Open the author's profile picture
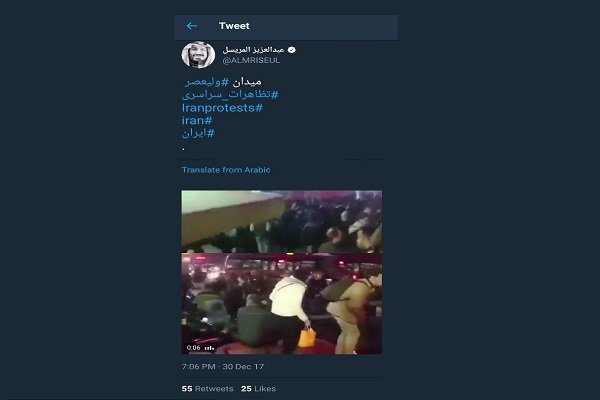The height and width of the screenshot is (400, 600). pyautogui.click(x=198, y=55)
